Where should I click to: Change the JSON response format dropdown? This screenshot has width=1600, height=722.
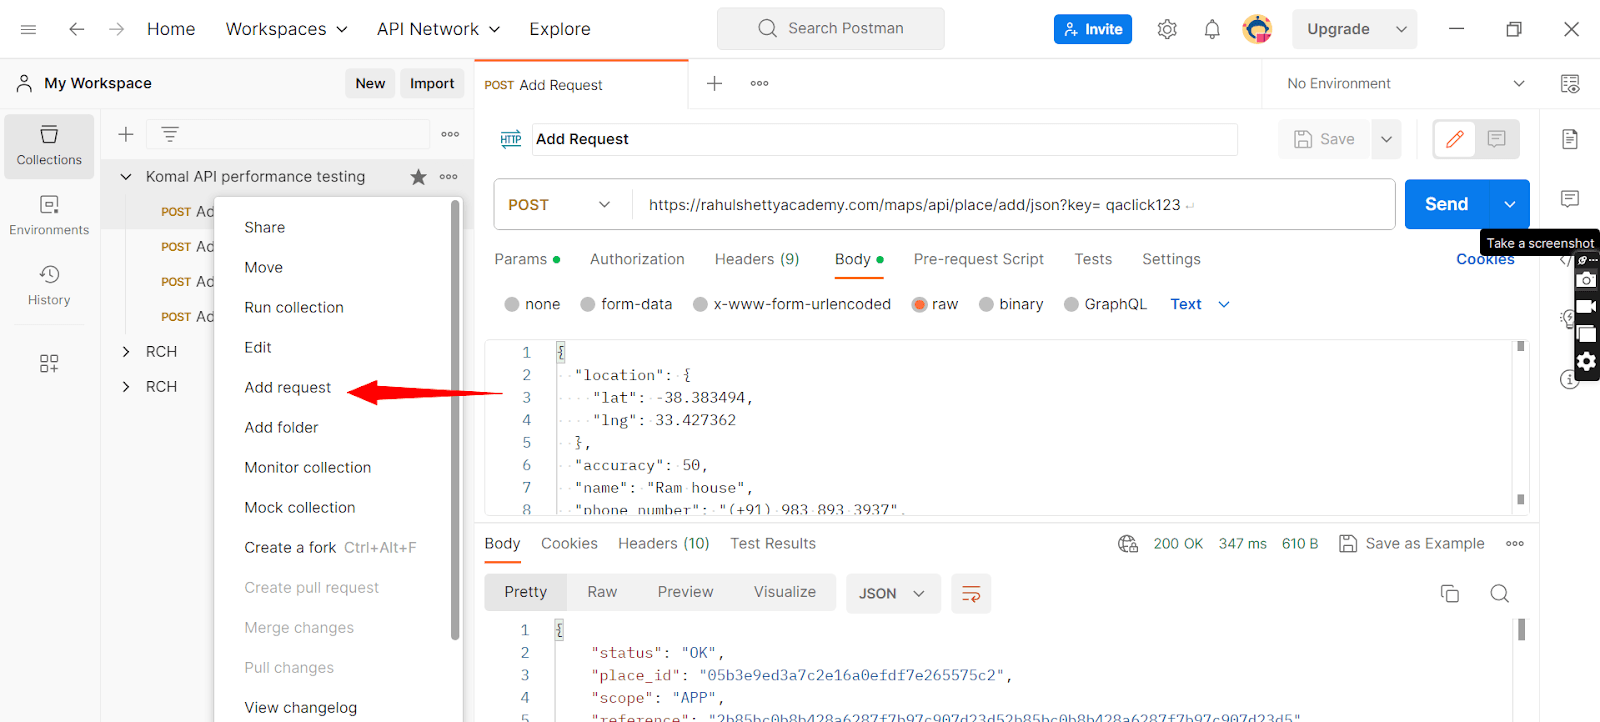(x=893, y=594)
